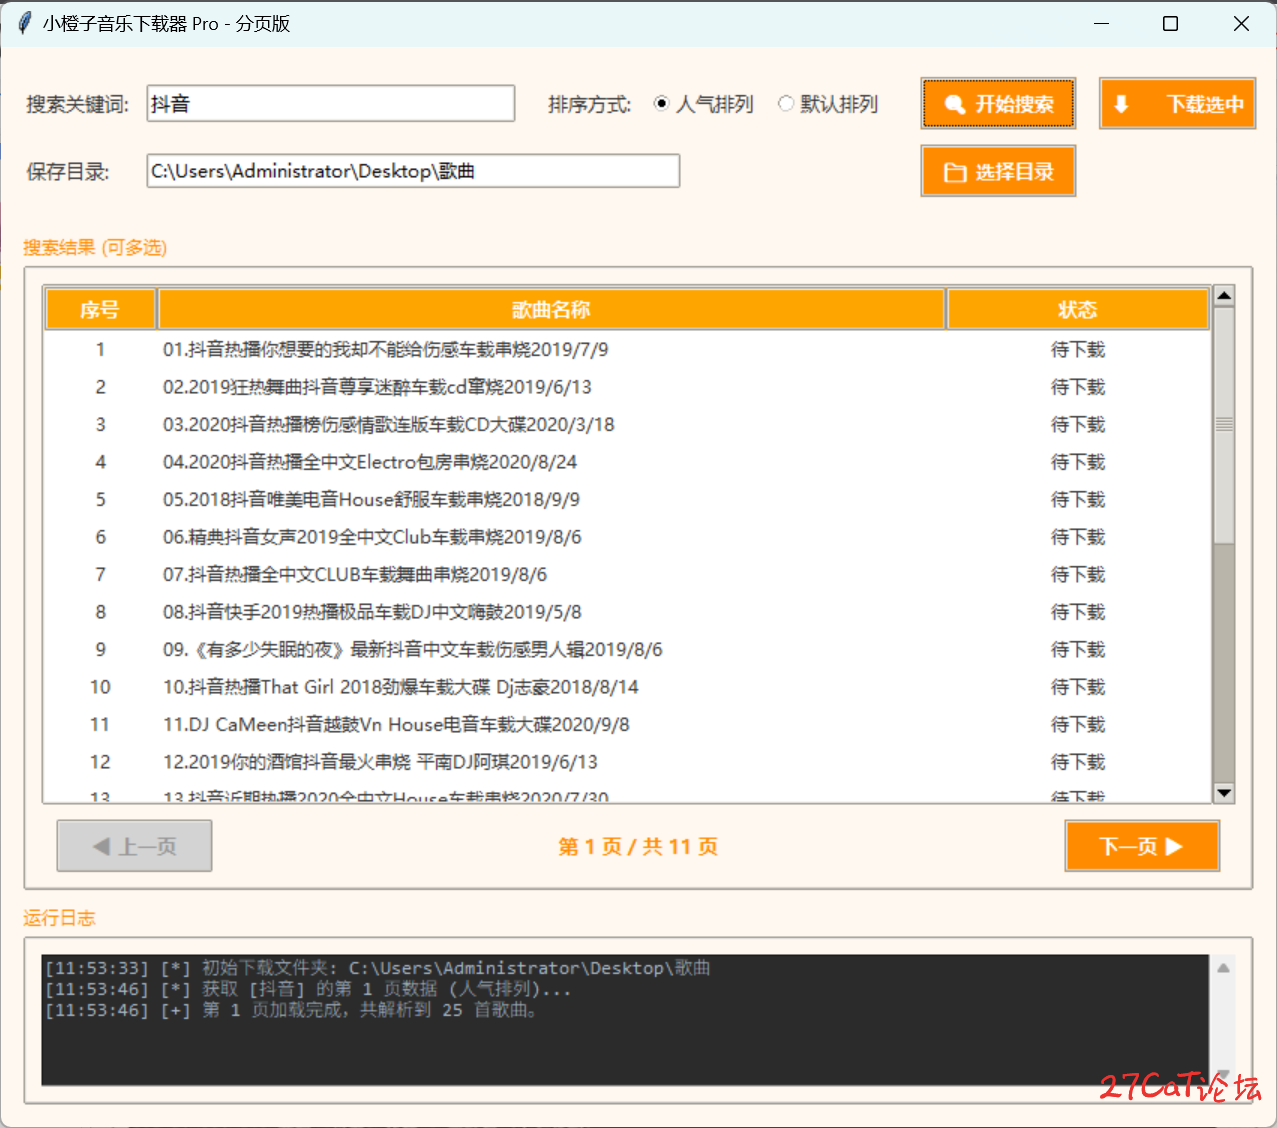Click the results list scrollbar thumb
Screen dimensions: 1277x1128
1223,424
